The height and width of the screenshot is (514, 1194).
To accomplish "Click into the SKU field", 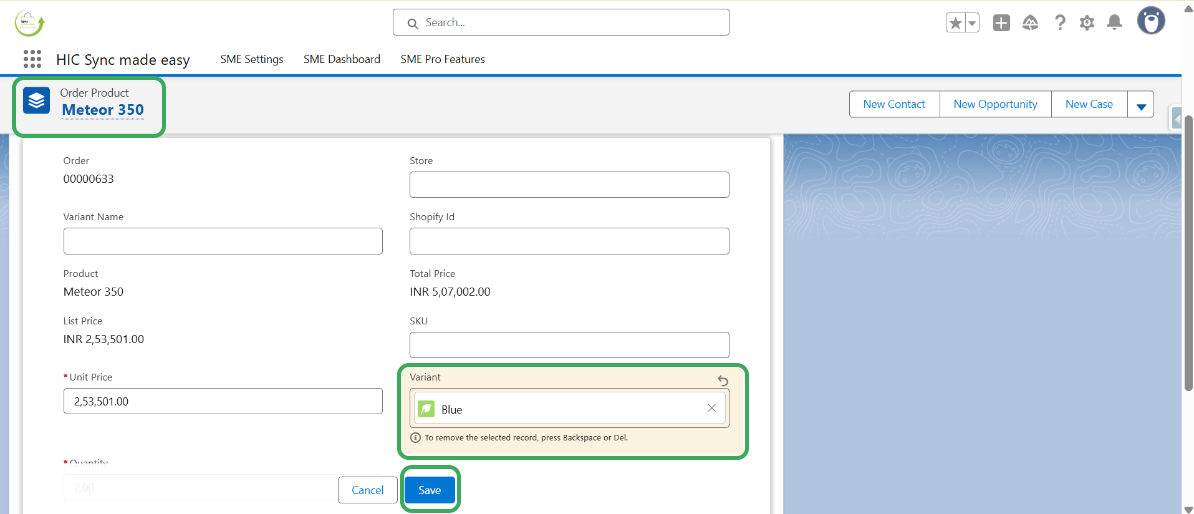I will point(570,345).
